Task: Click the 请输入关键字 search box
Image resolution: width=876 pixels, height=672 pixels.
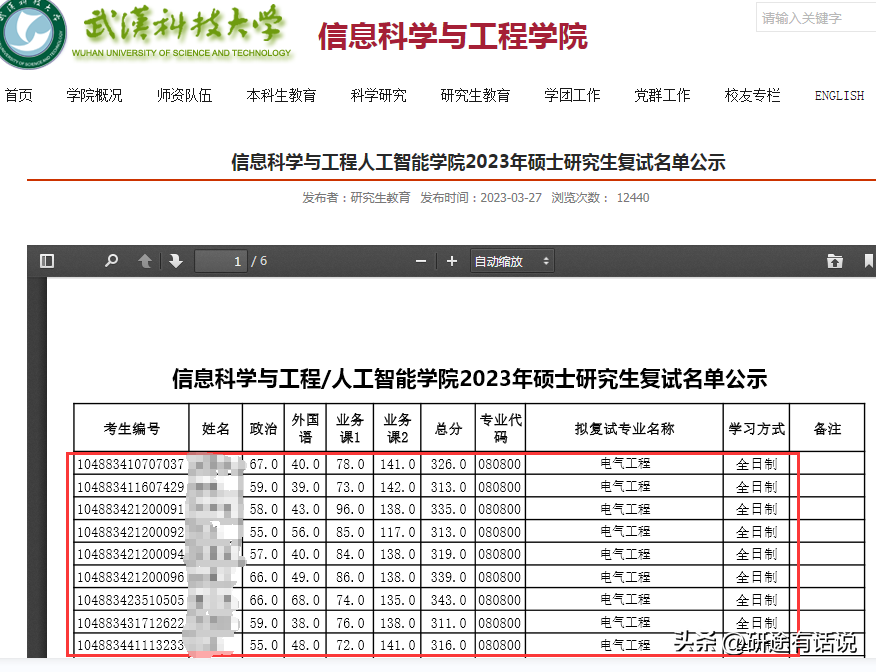Action: click(816, 18)
